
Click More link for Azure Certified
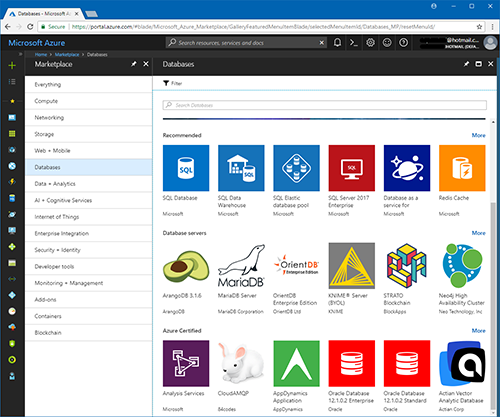click(478, 331)
